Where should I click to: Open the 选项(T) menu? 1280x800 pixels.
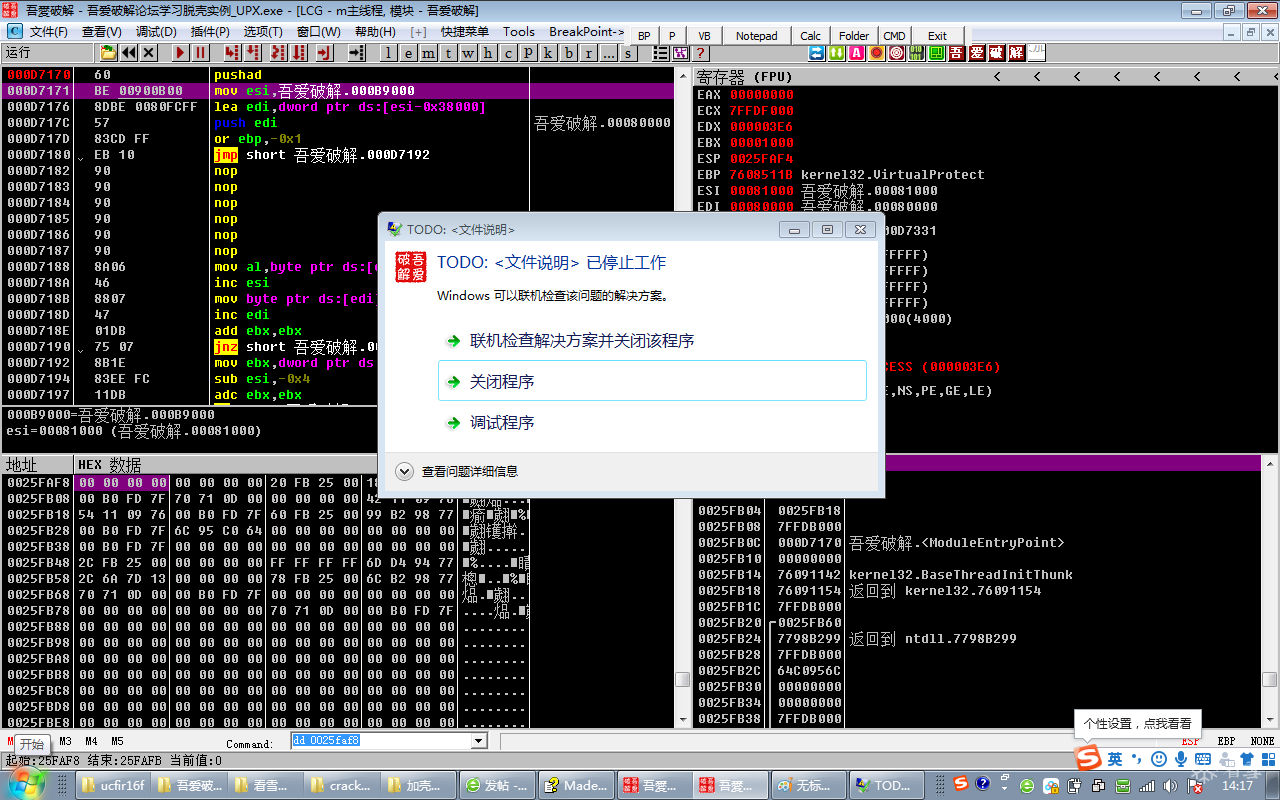coord(264,32)
